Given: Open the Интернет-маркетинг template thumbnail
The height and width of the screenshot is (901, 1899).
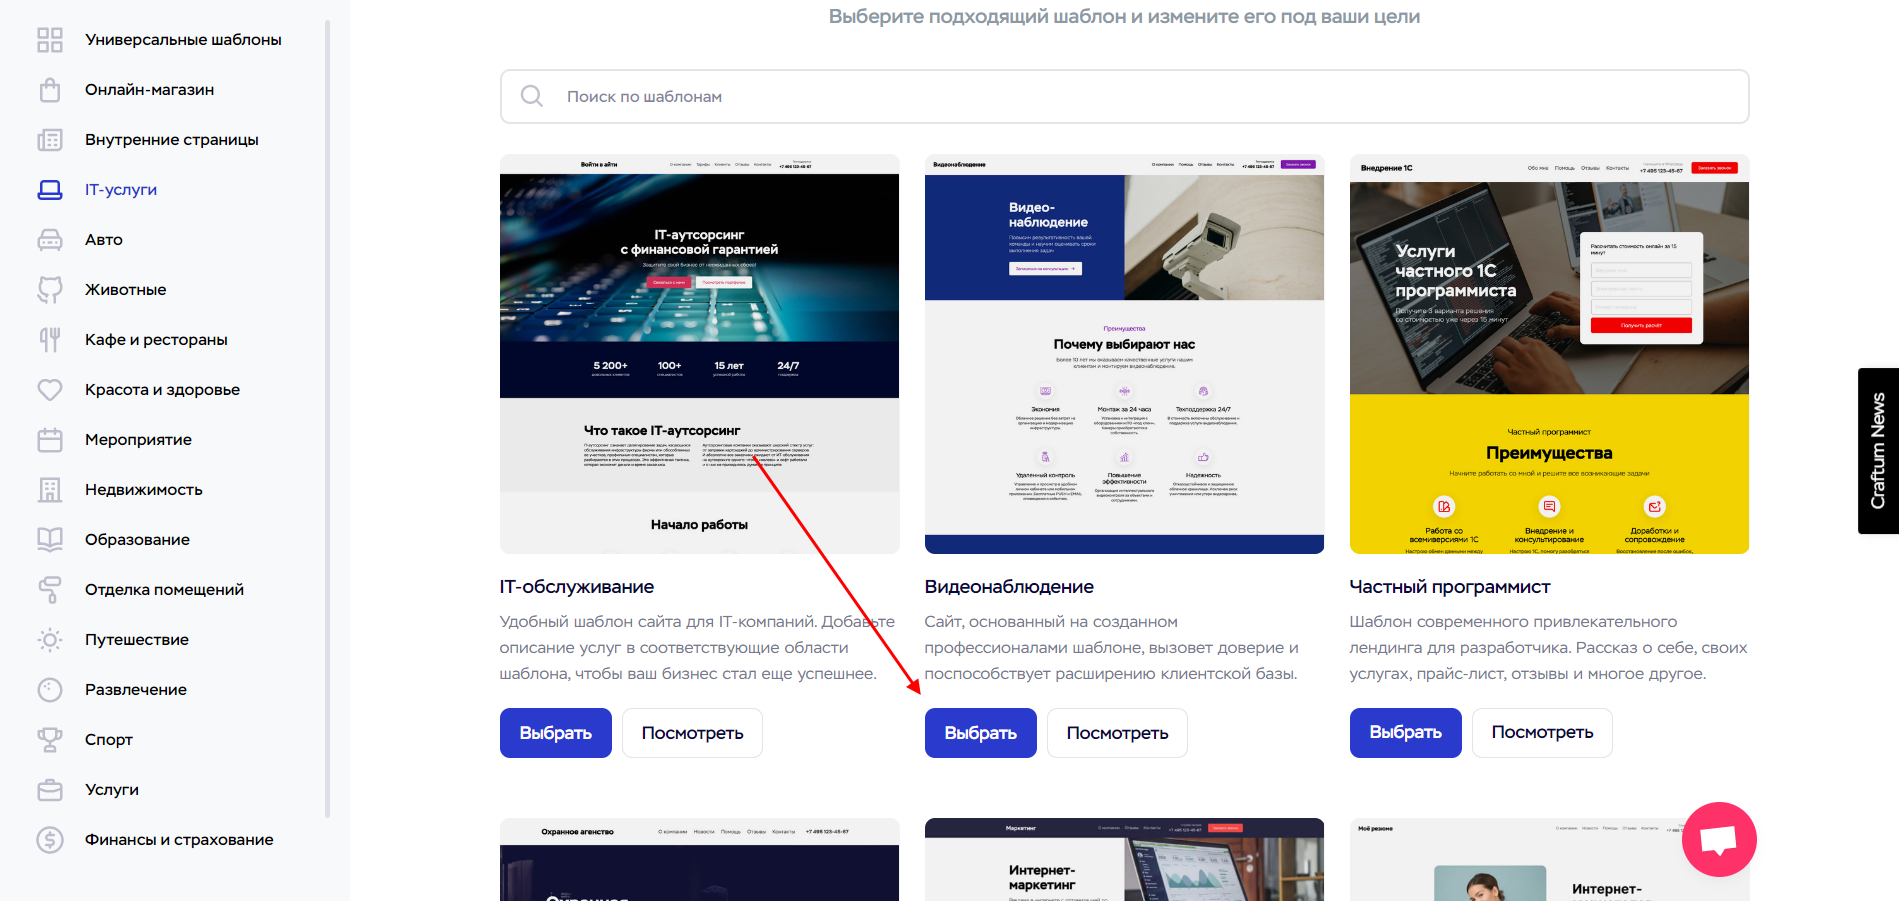Looking at the screenshot, I should 1125,860.
